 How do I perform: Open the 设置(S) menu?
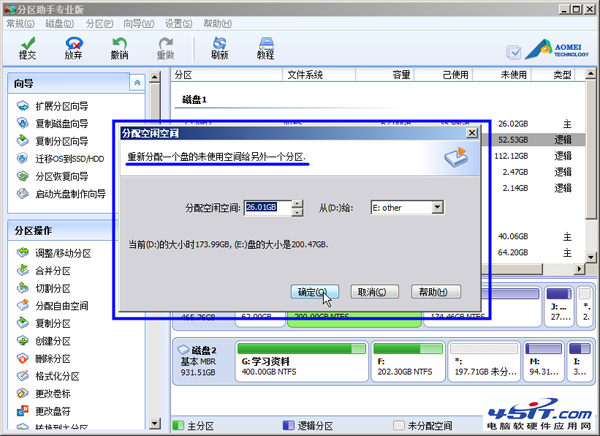click(178, 24)
